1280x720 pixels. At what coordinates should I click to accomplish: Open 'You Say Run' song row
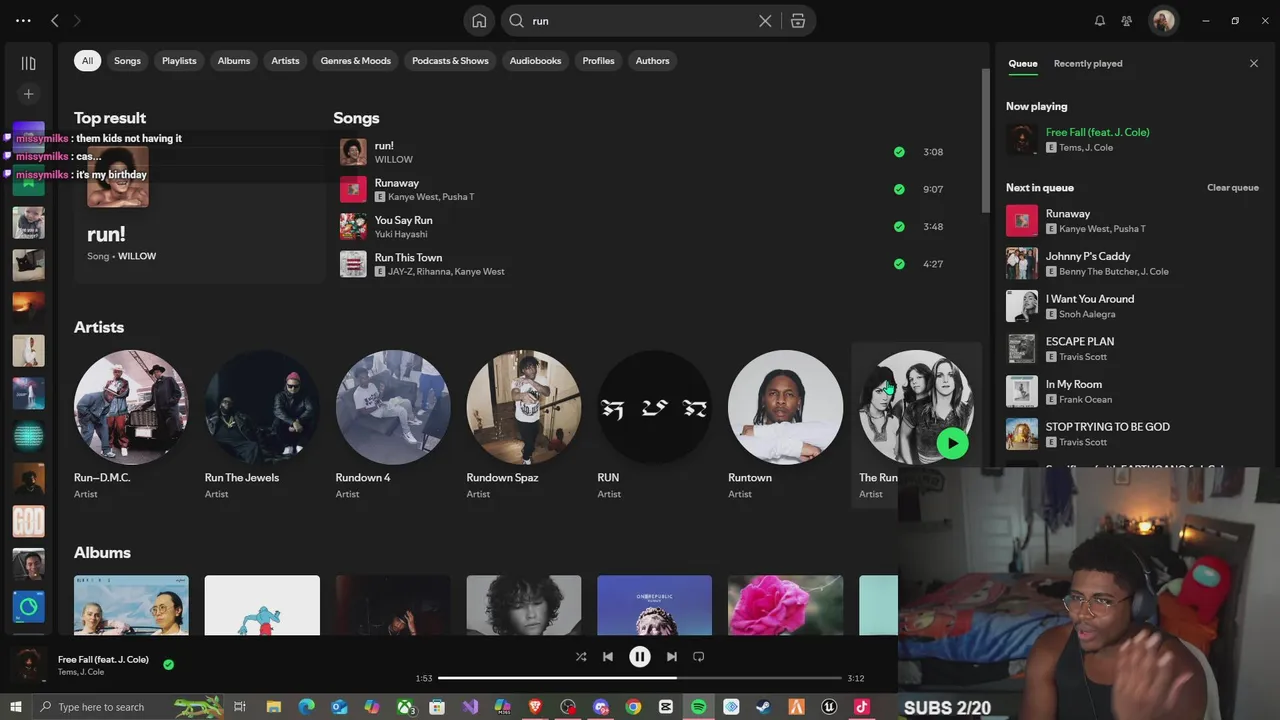pyautogui.click(x=645, y=227)
